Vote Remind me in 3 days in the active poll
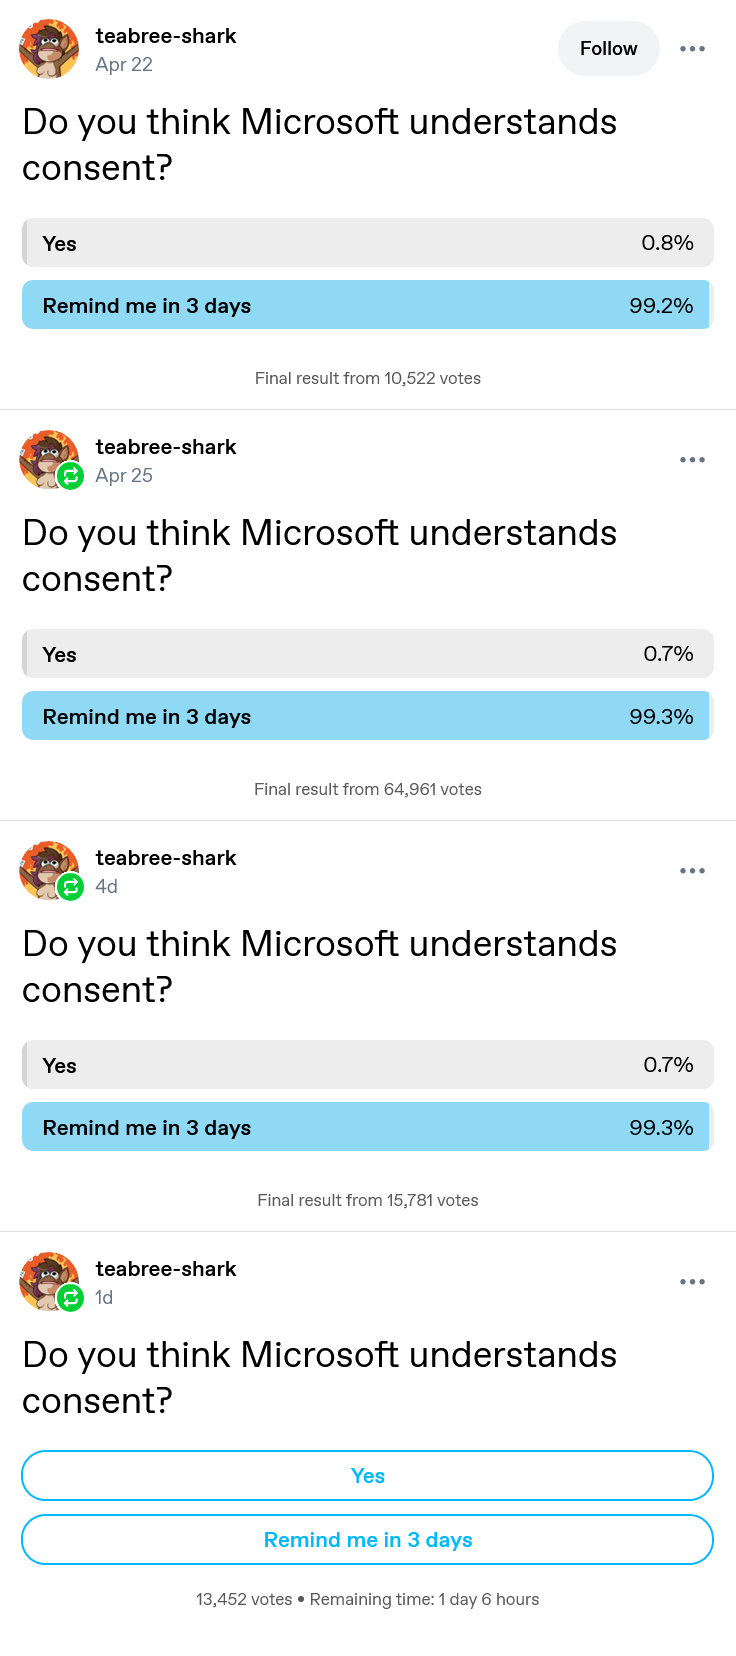736x1656 pixels. coord(368,1539)
